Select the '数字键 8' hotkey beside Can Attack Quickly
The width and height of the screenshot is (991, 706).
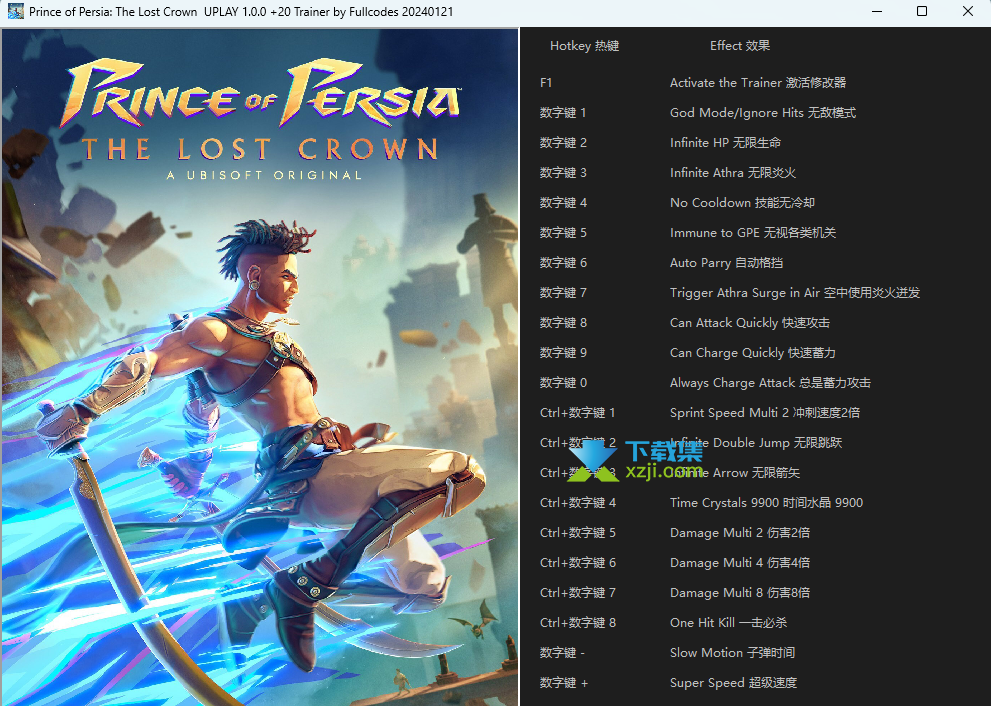(x=563, y=323)
